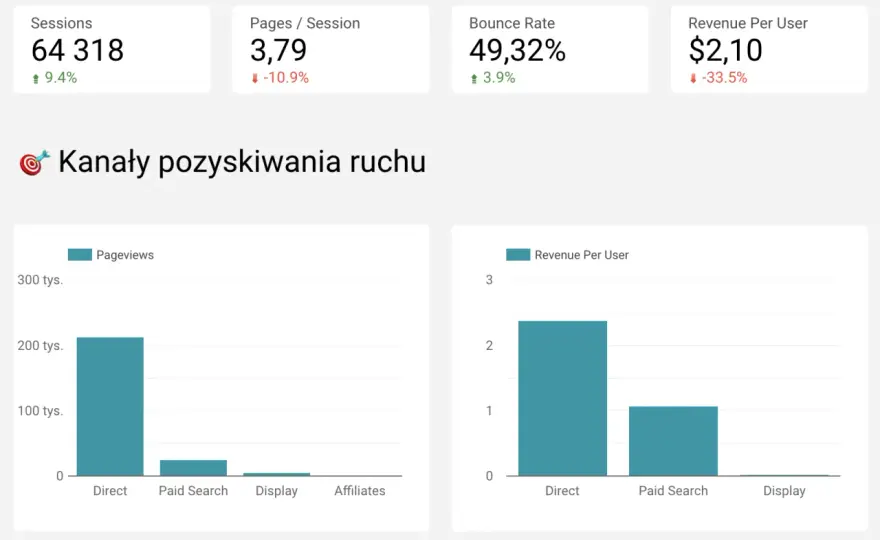Click the Revenue Per User scorecard label
This screenshot has height=540, width=880.
pos(748,23)
